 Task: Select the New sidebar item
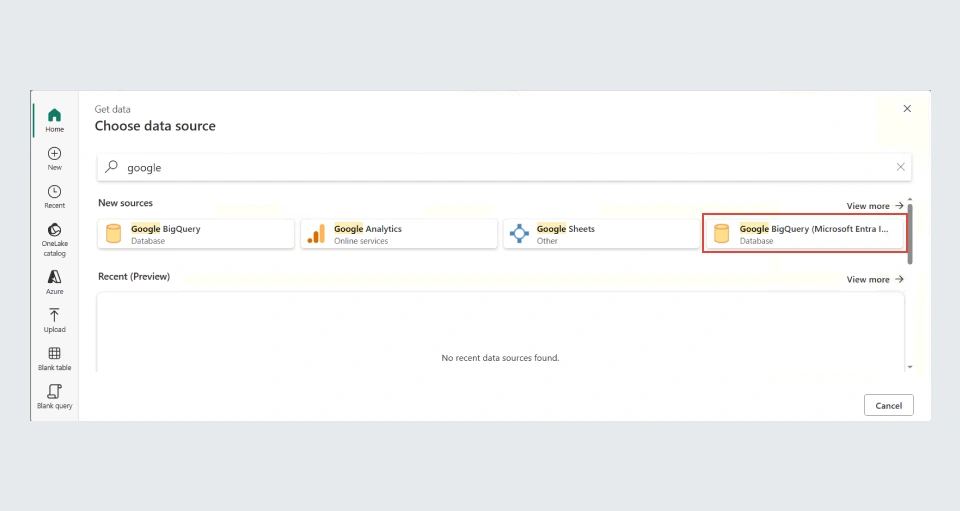coord(54,159)
